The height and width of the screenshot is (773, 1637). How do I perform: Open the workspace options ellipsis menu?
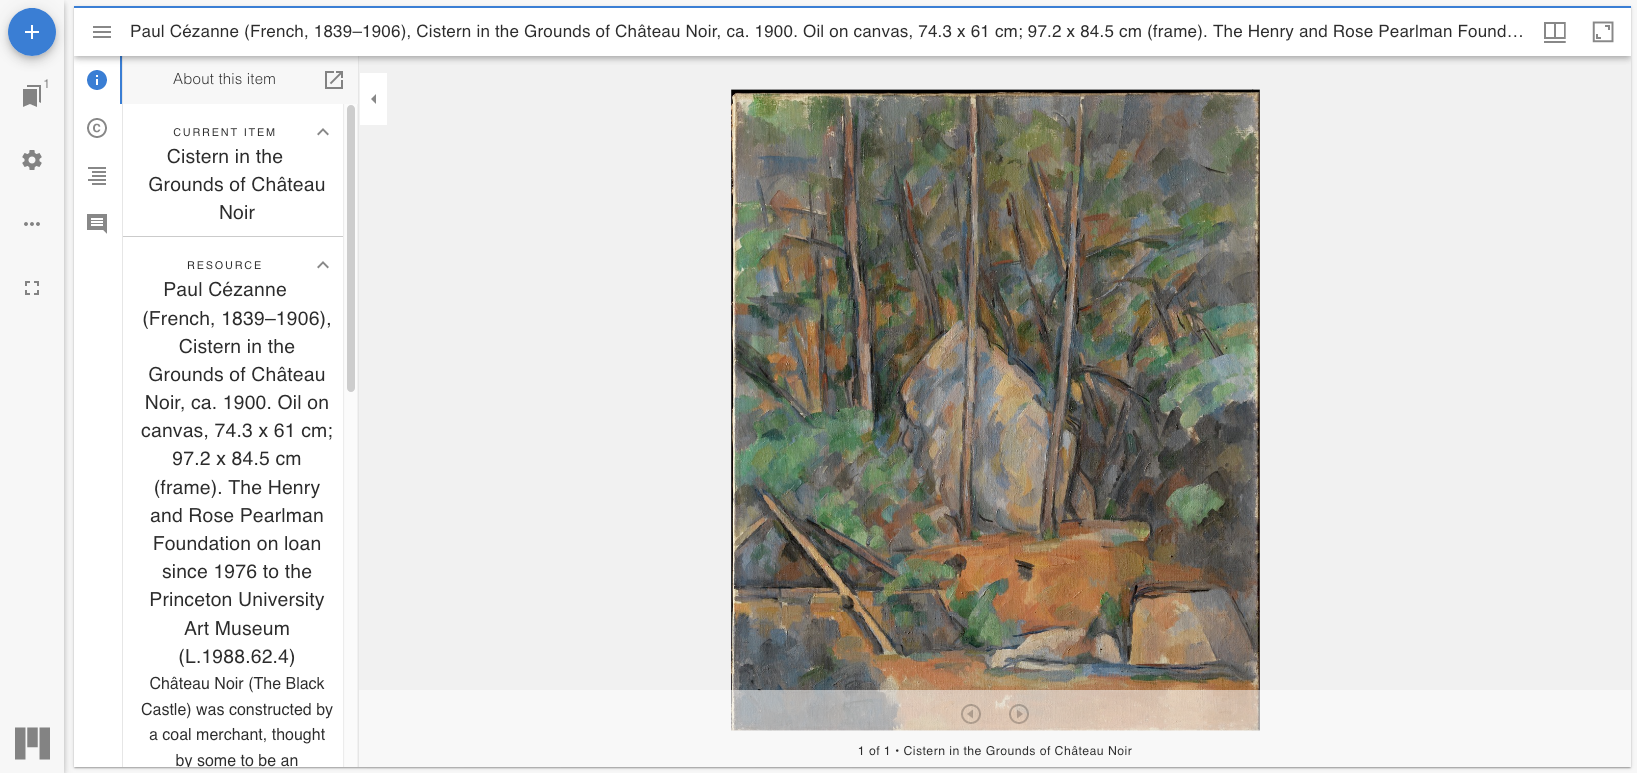pos(32,224)
